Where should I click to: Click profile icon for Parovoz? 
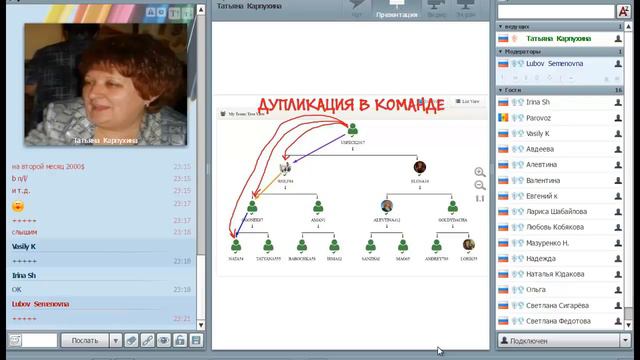(x=618, y=118)
